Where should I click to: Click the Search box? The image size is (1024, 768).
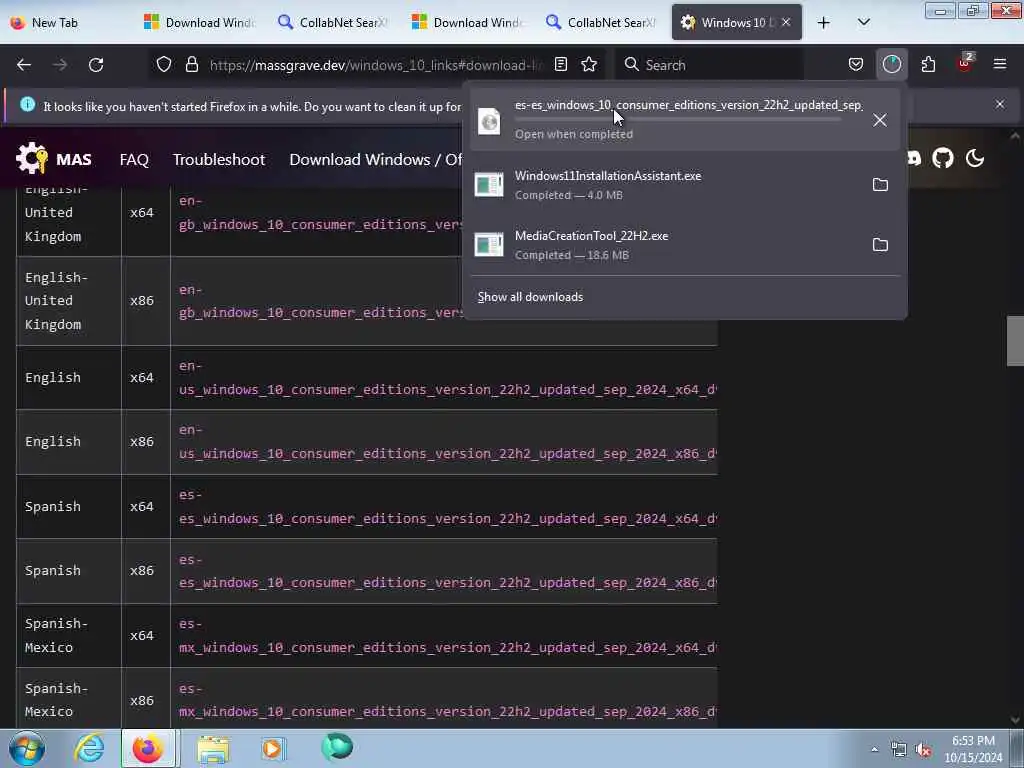[709, 65]
